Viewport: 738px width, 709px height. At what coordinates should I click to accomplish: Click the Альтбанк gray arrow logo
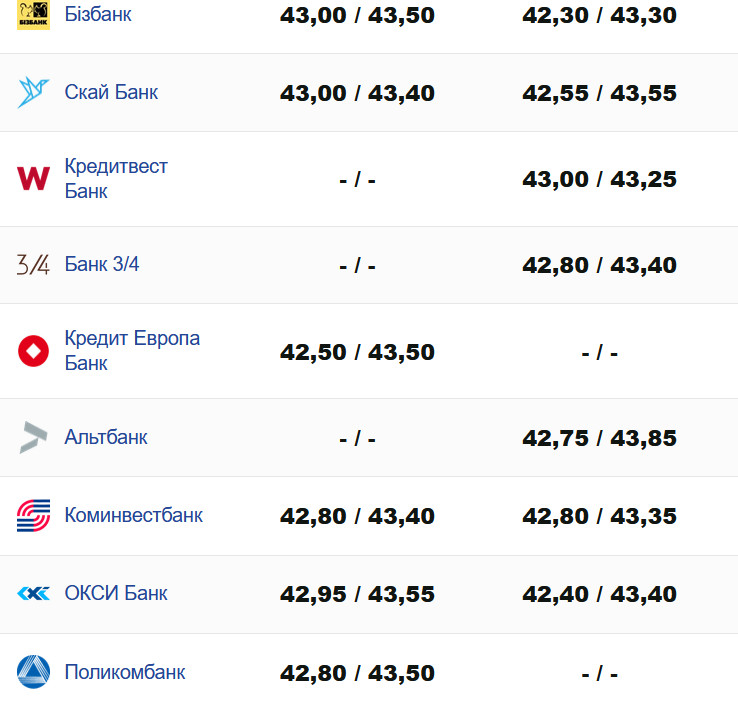pyautogui.click(x=33, y=438)
